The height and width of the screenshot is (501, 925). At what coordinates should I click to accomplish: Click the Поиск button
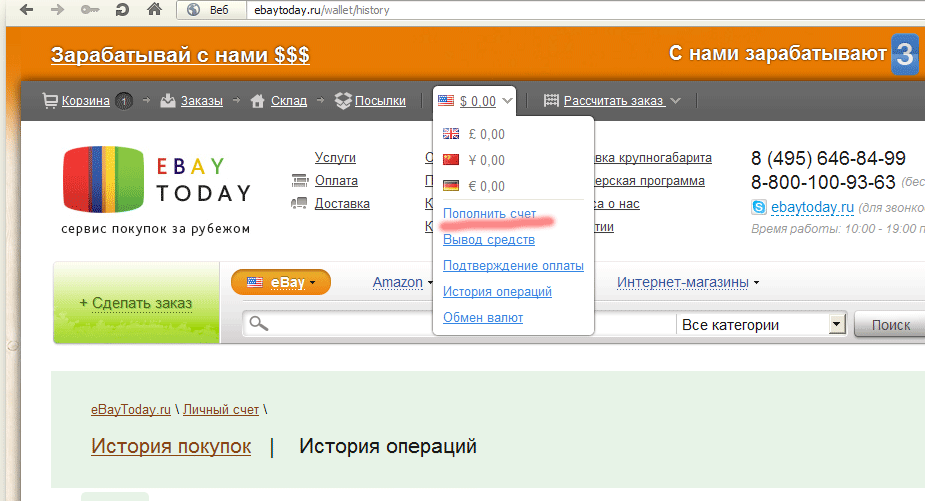point(891,325)
